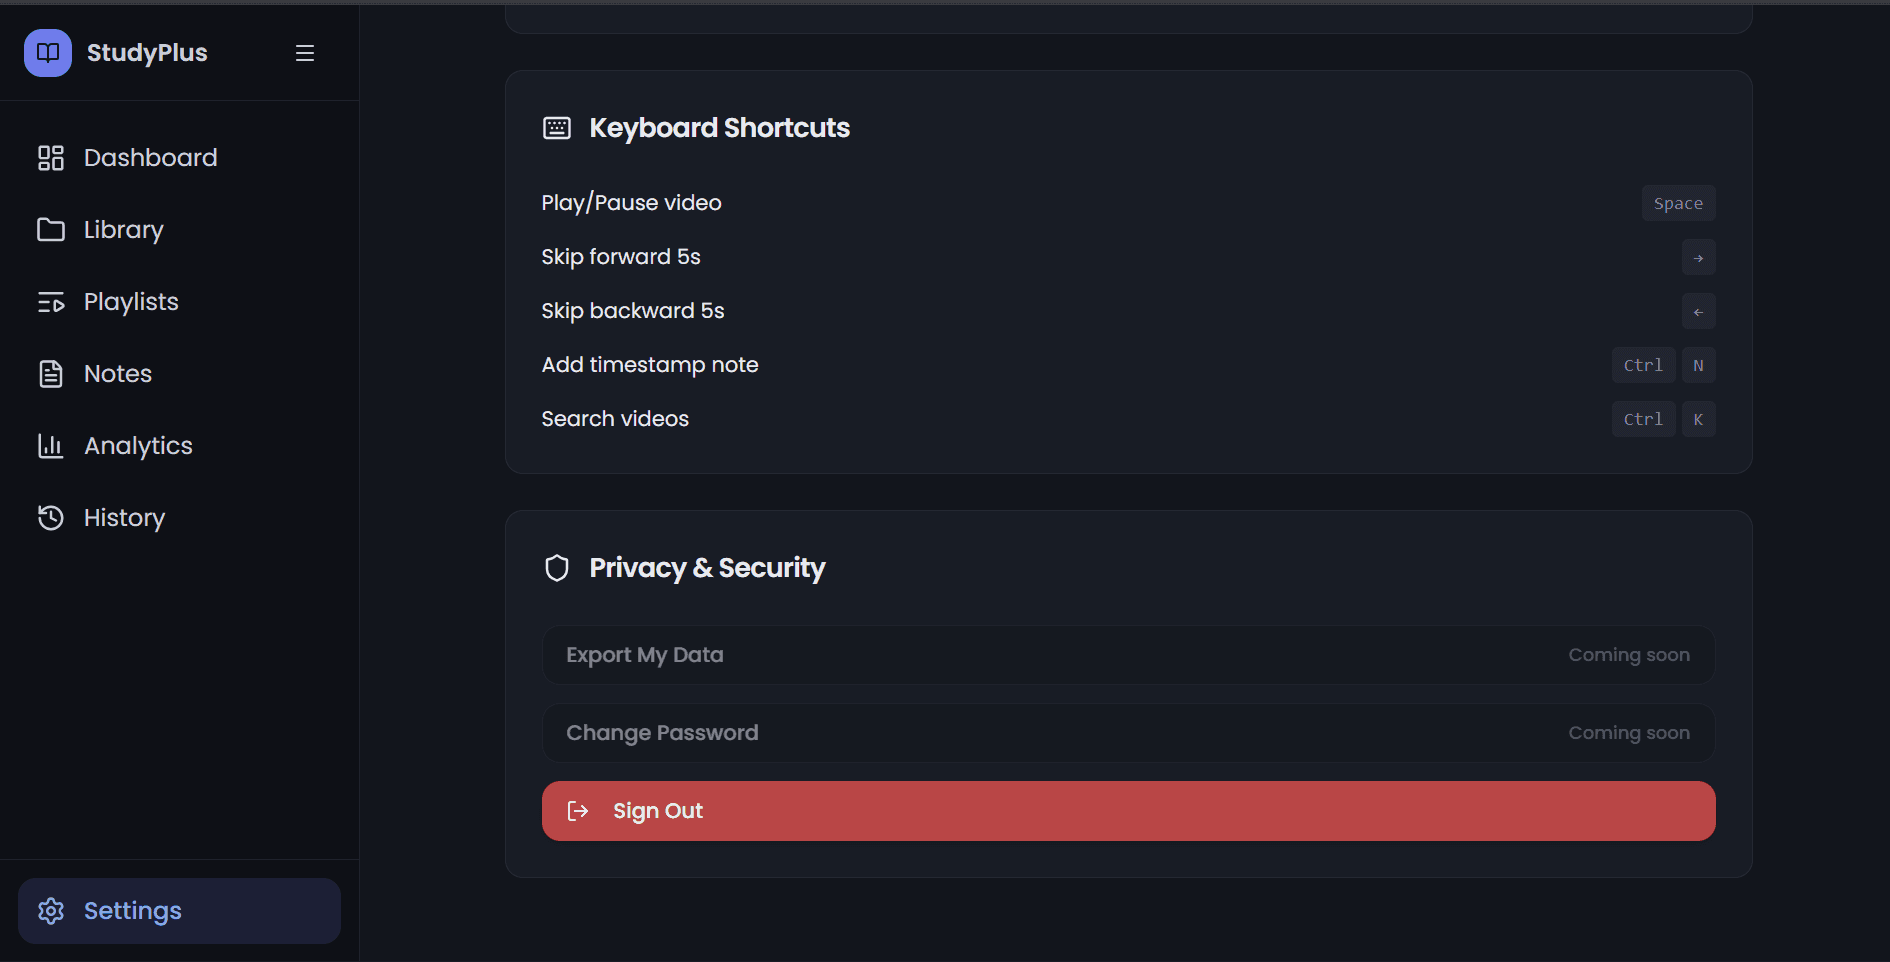Click the Dashboard grid icon
This screenshot has width=1890, height=962.
point(51,158)
